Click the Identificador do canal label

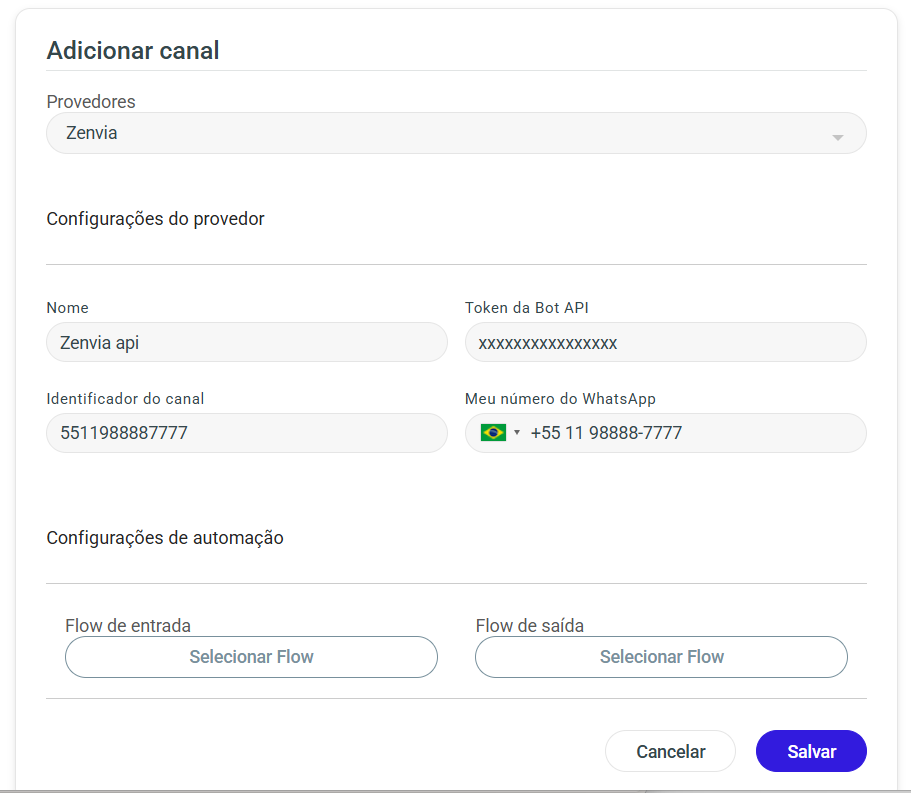tap(125, 399)
